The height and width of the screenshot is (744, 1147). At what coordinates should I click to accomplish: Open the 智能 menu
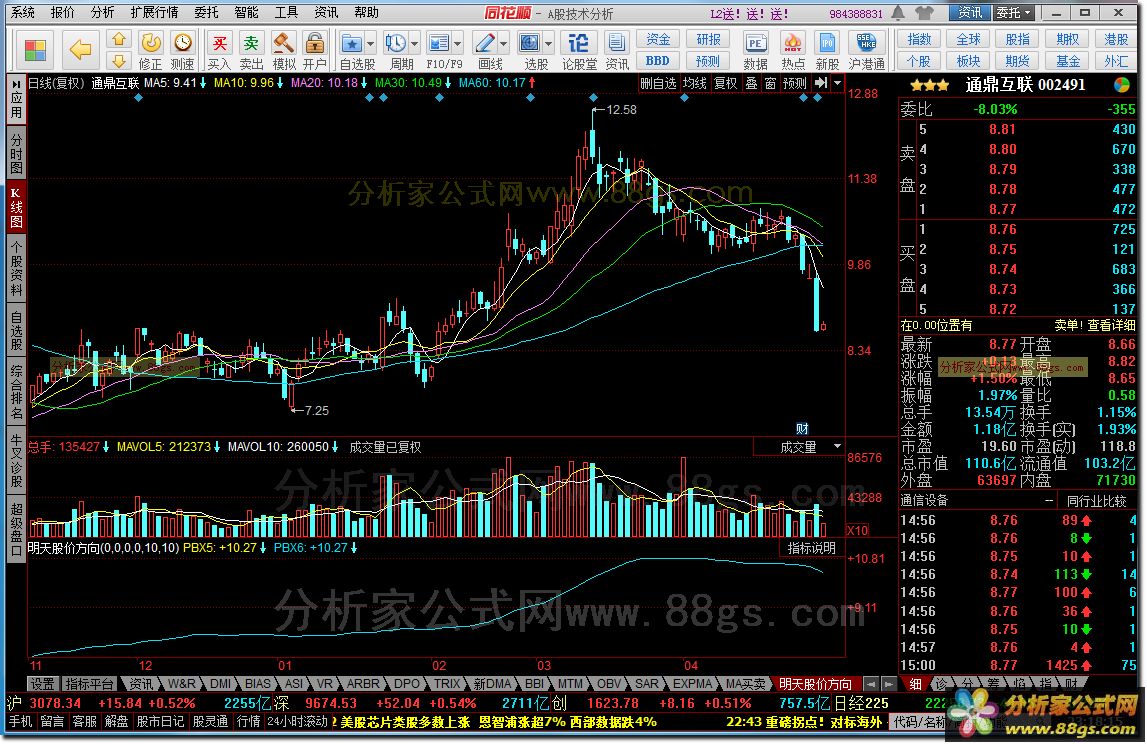pos(246,12)
